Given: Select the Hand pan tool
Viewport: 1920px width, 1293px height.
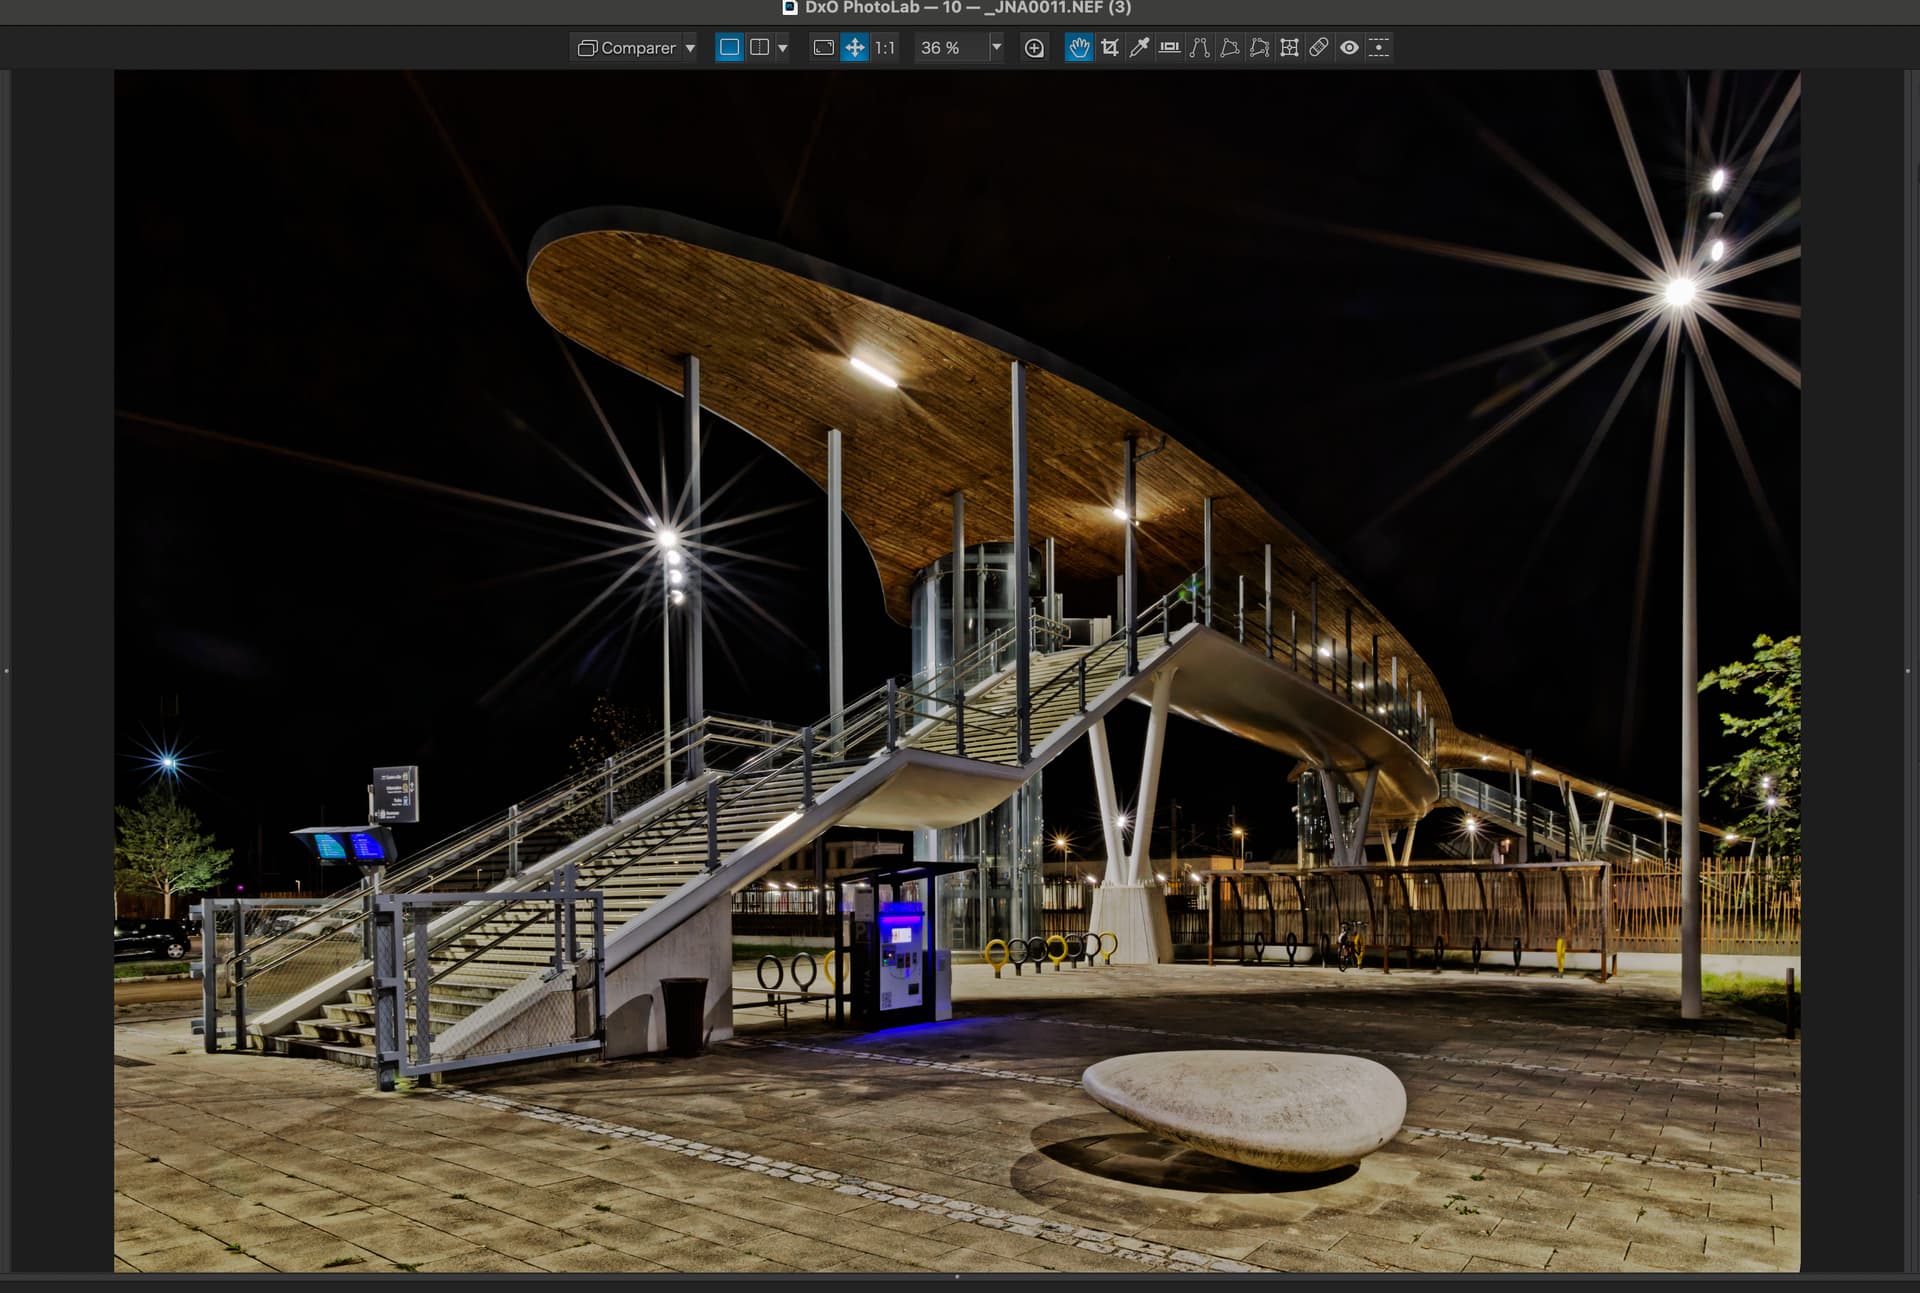Looking at the screenshot, I should pos(1078,48).
